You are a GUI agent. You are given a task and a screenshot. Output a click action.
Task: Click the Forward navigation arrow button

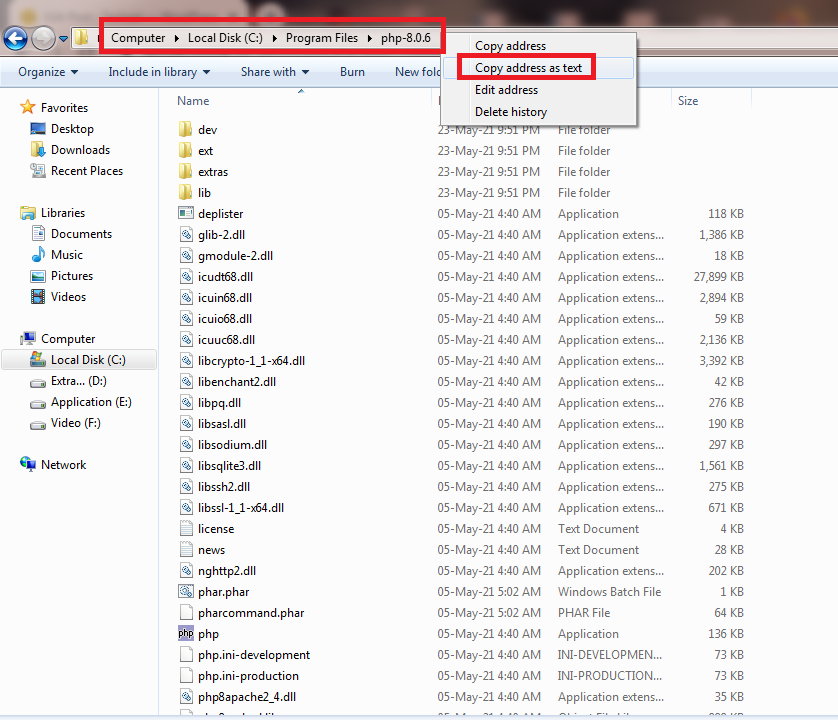click(x=43, y=38)
